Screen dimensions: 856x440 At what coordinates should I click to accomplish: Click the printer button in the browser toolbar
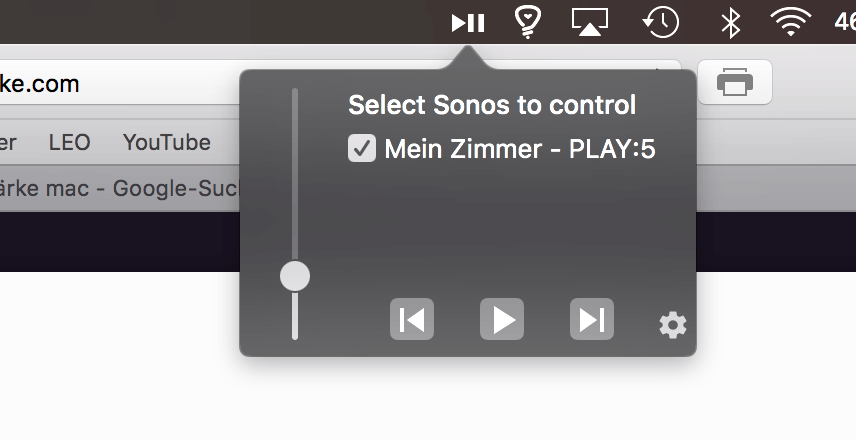click(x=735, y=82)
